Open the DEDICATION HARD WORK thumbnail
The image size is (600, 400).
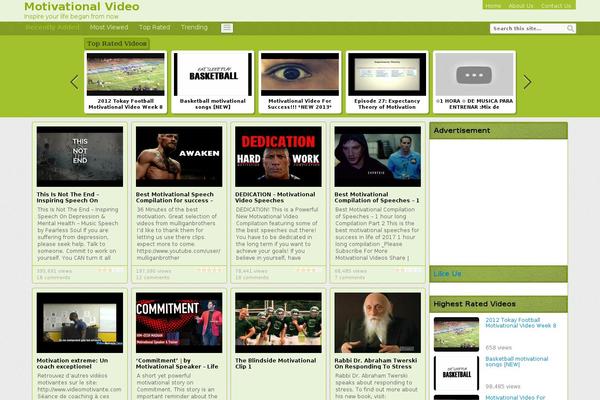[279, 157]
